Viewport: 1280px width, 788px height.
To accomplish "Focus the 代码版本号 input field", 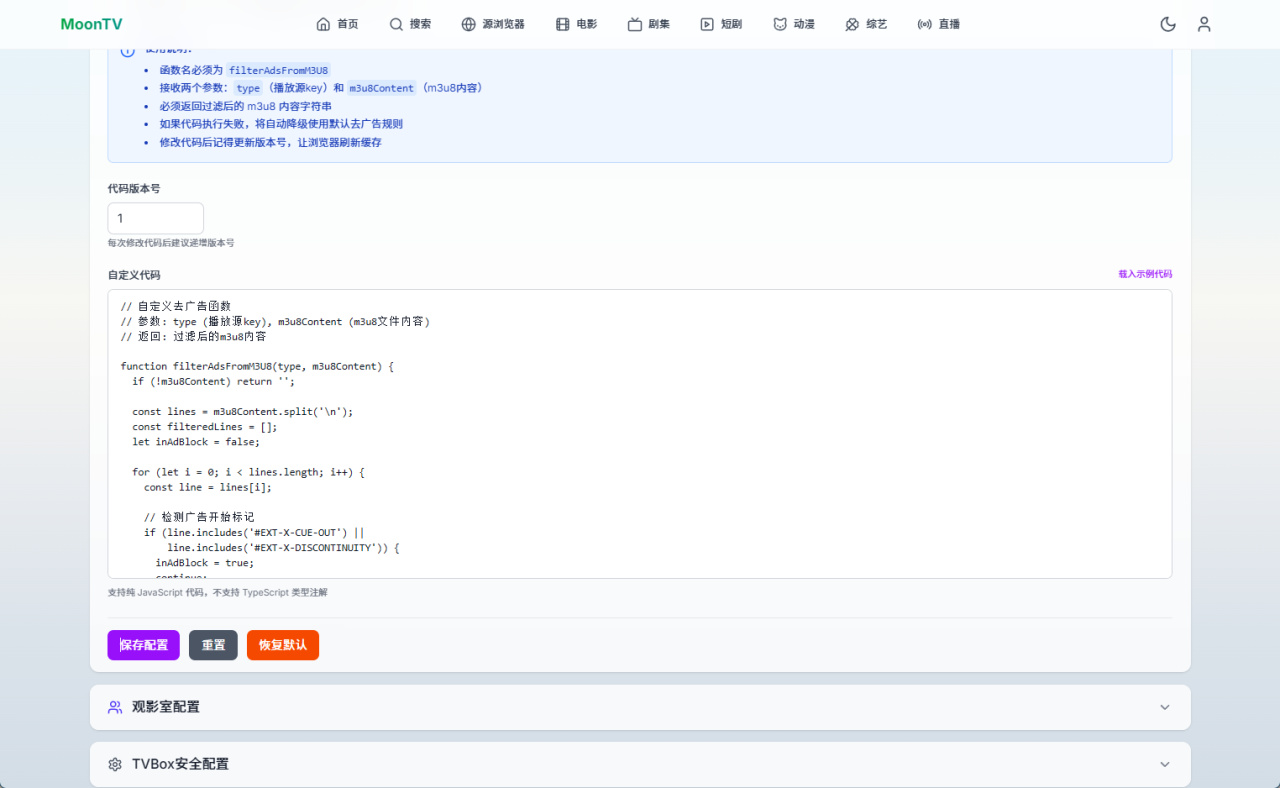I will point(156,218).
